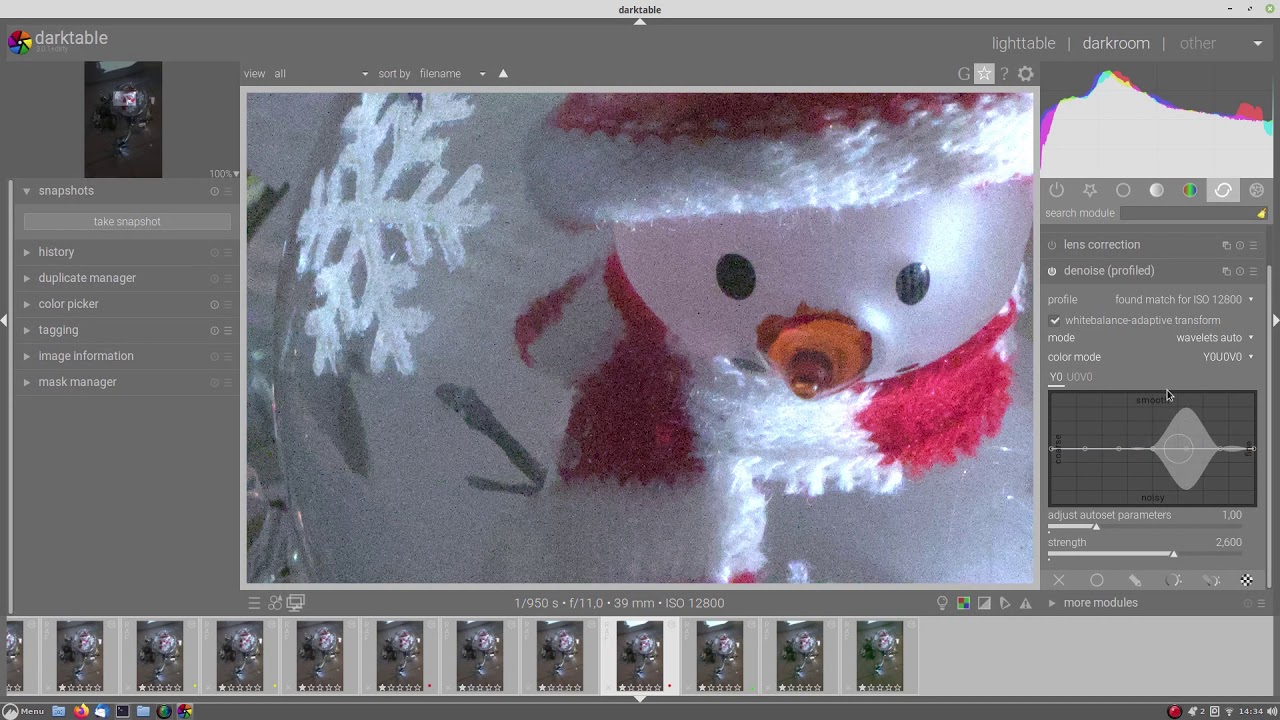Toggle clipping indication icon

984,603
